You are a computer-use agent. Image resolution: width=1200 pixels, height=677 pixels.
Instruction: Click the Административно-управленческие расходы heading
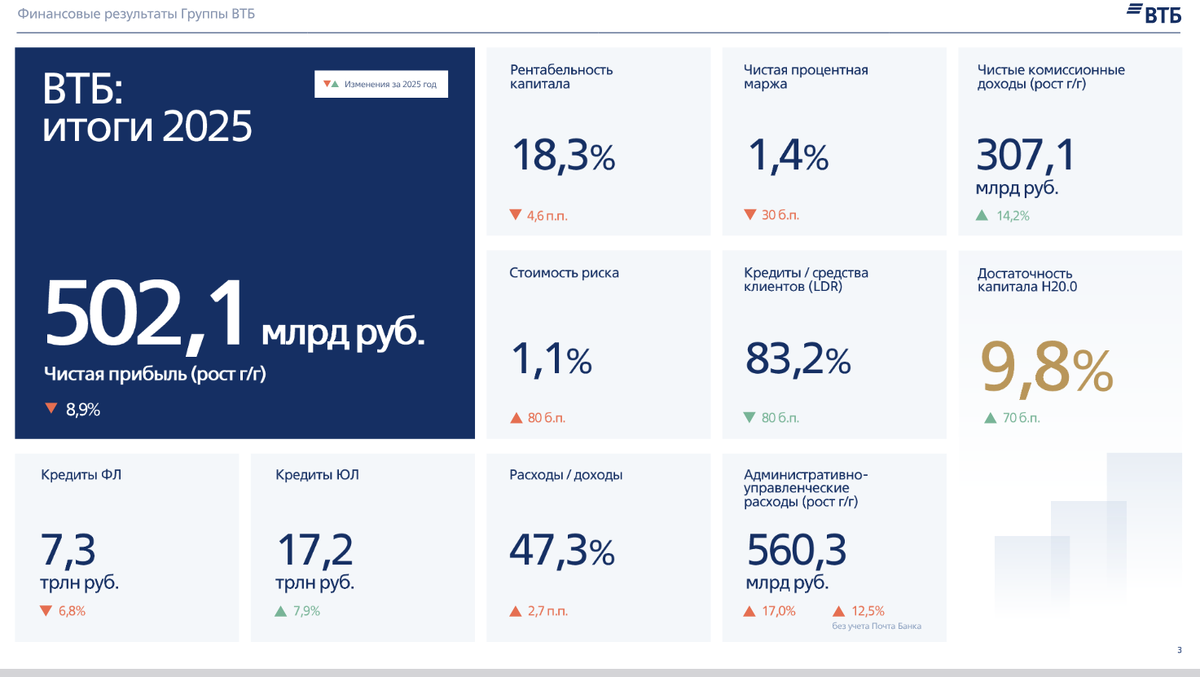coord(806,488)
